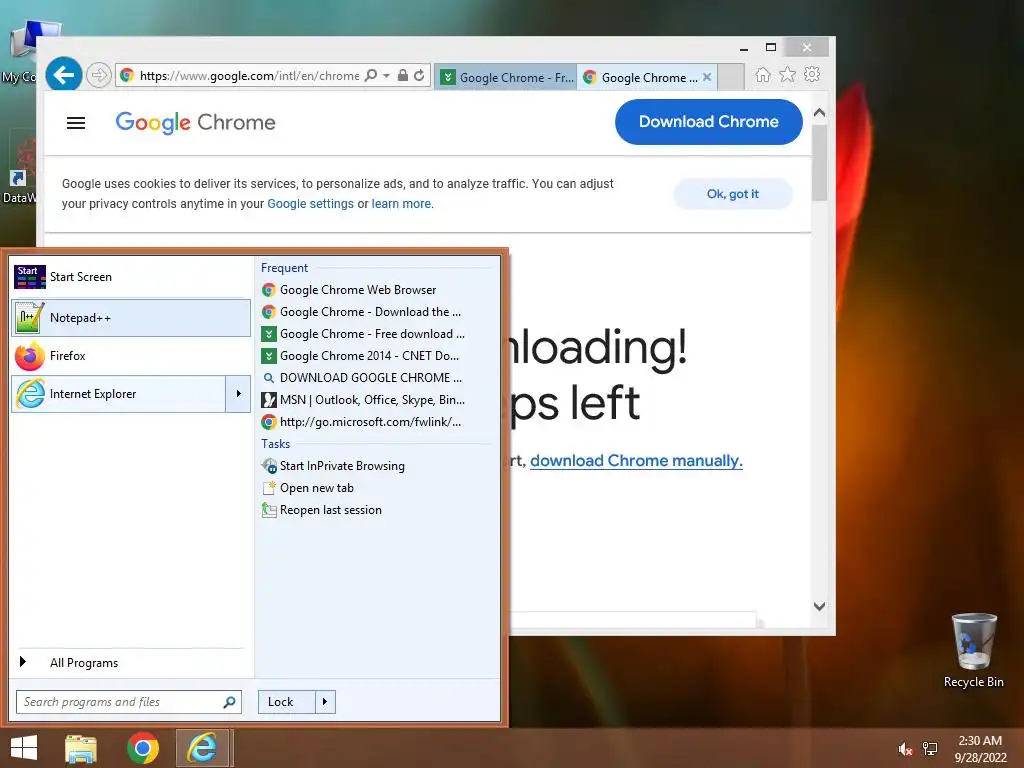The image size is (1024, 768).
Task: Click the network tray icon
Action: pos(930,749)
